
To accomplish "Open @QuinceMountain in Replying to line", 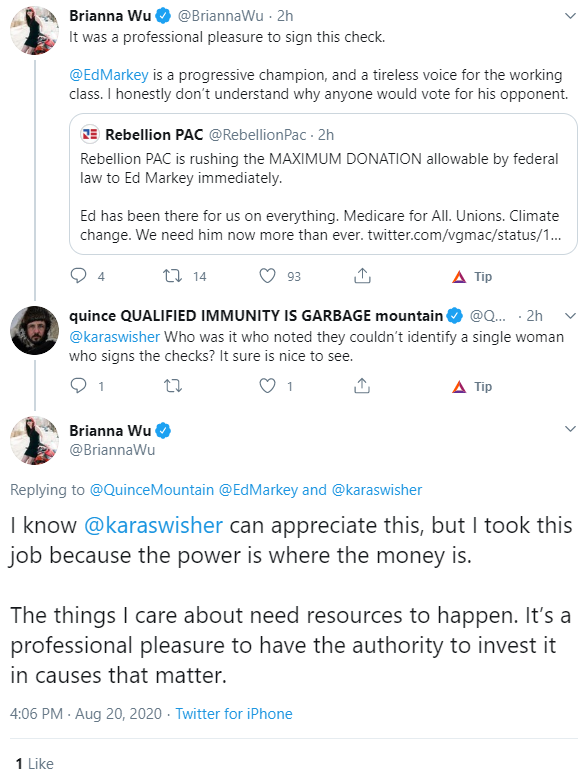I will [x=152, y=490].
